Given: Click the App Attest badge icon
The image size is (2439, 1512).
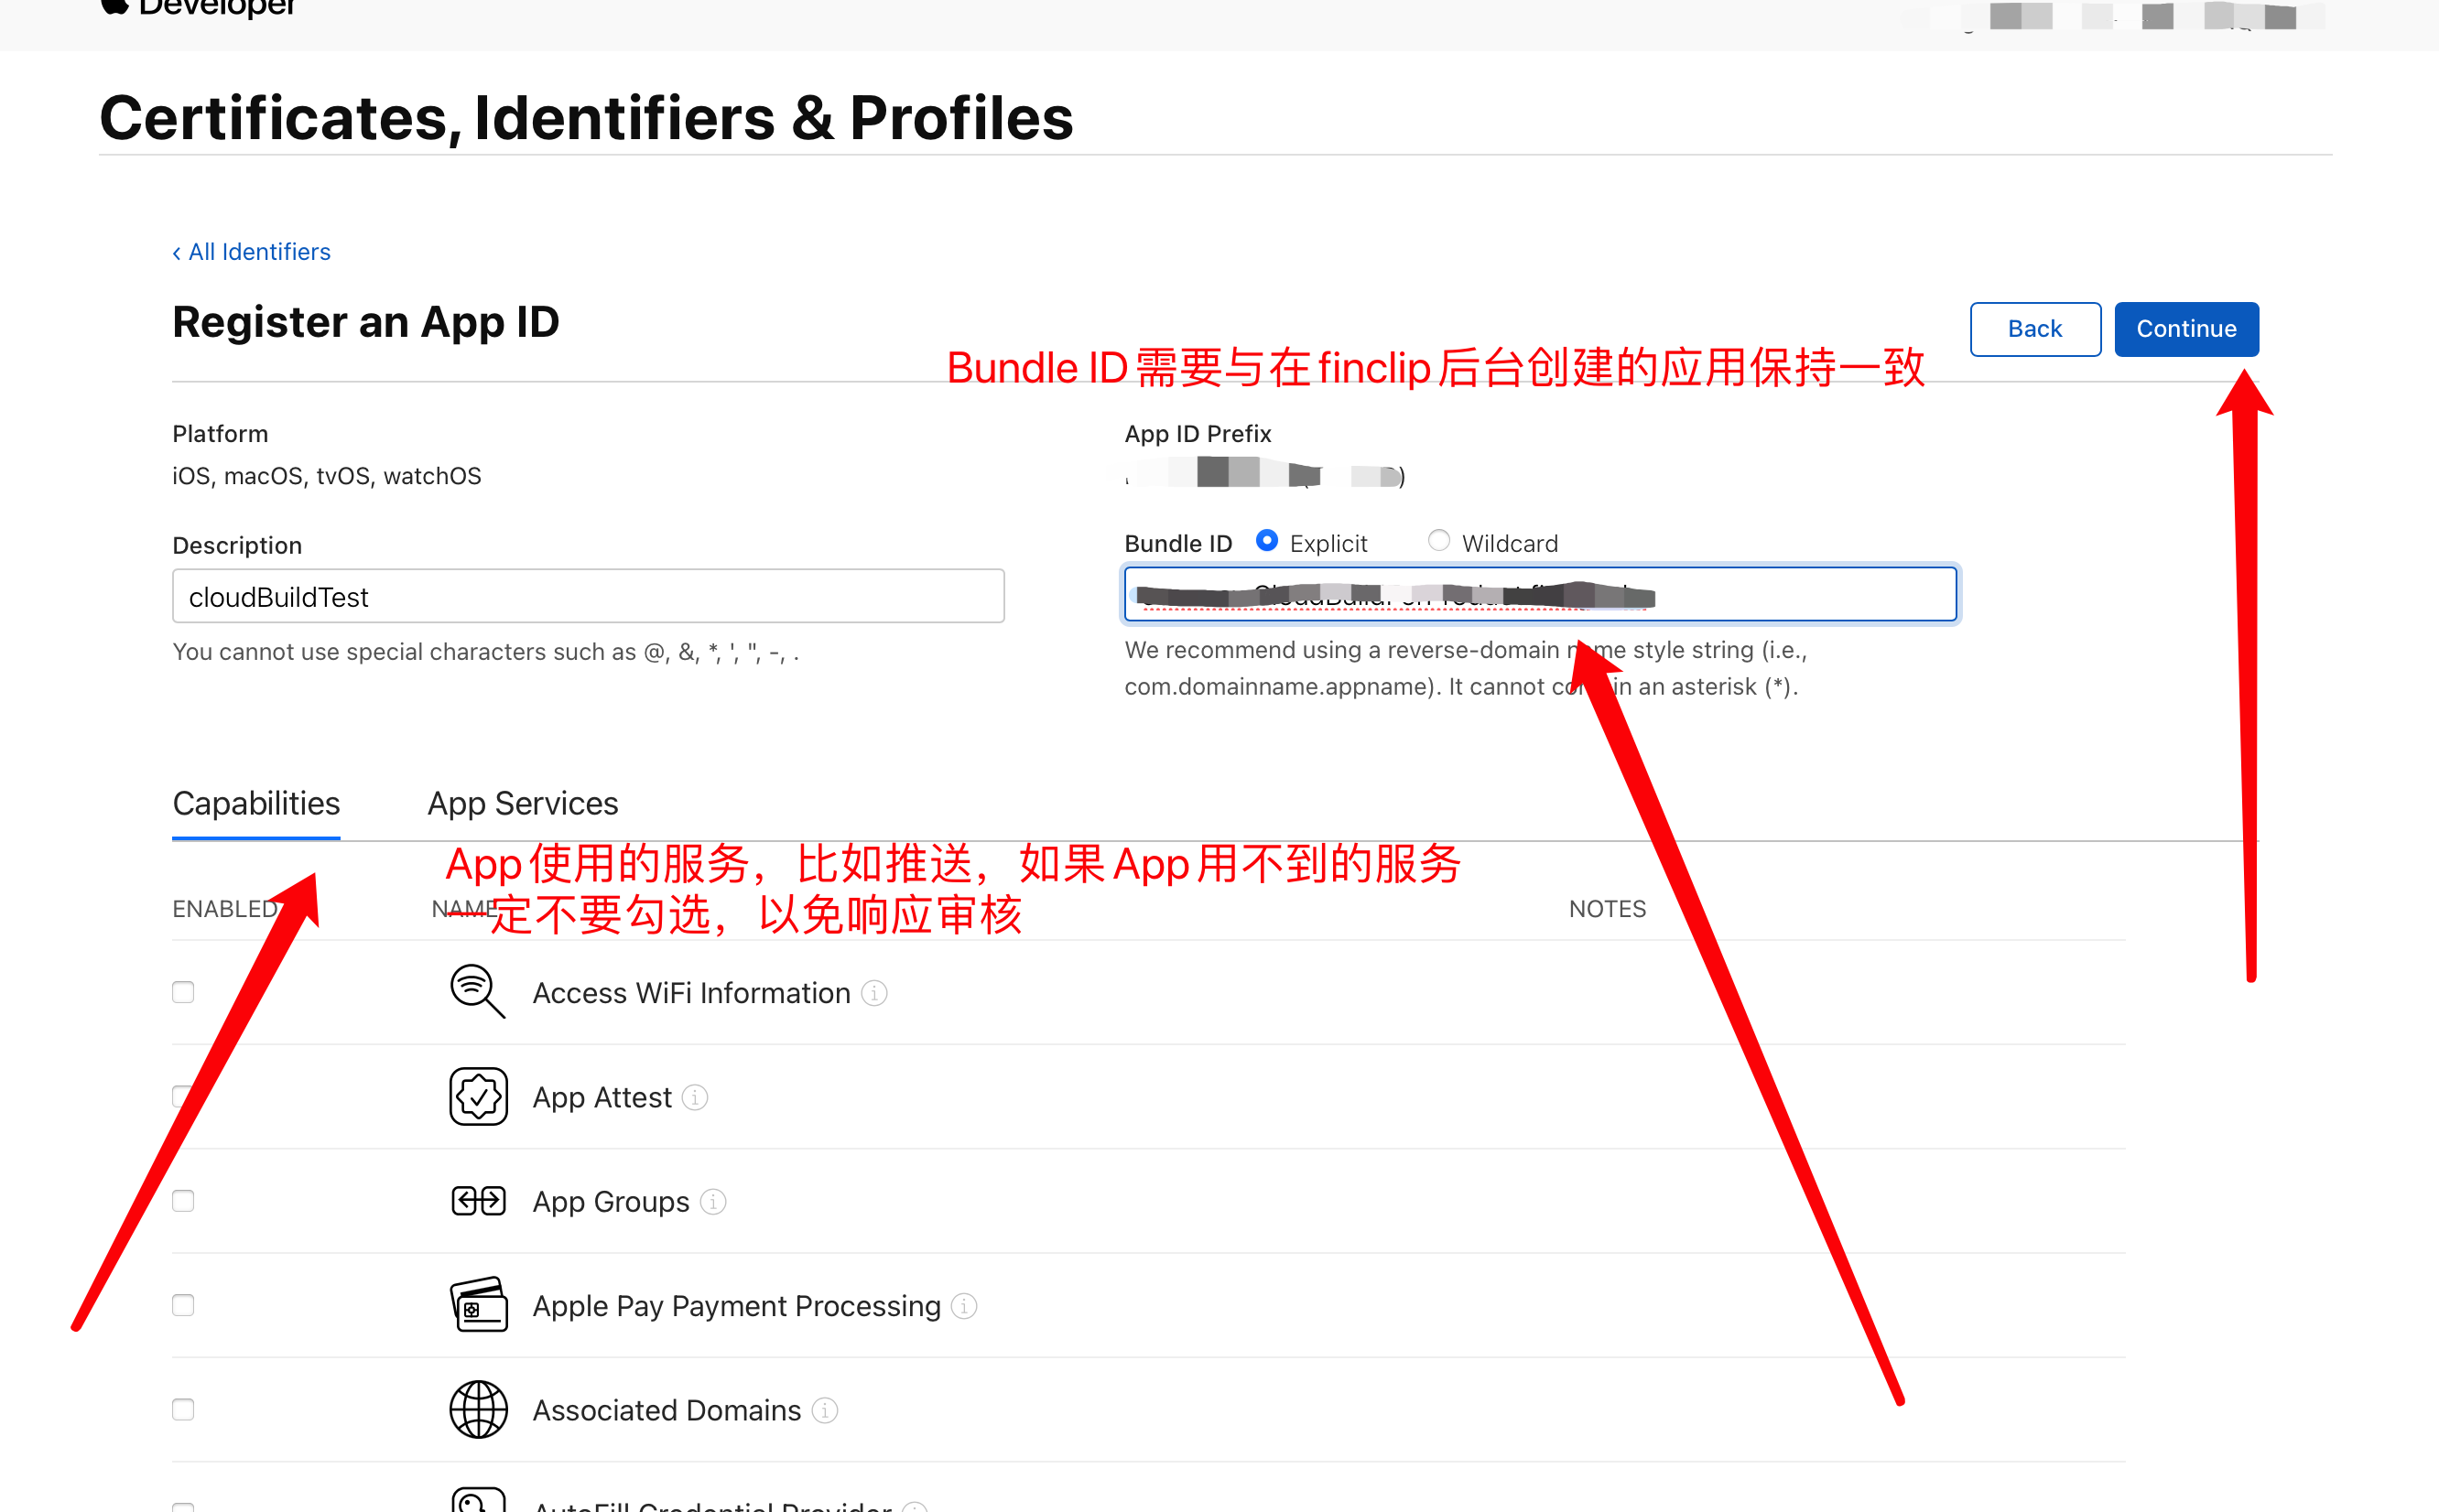Looking at the screenshot, I should point(478,1096).
